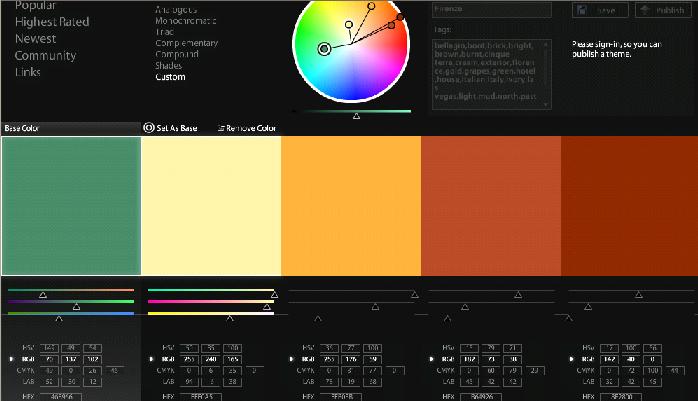Open the Newest themes link
This screenshot has width=698, height=401.
tap(35, 39)
